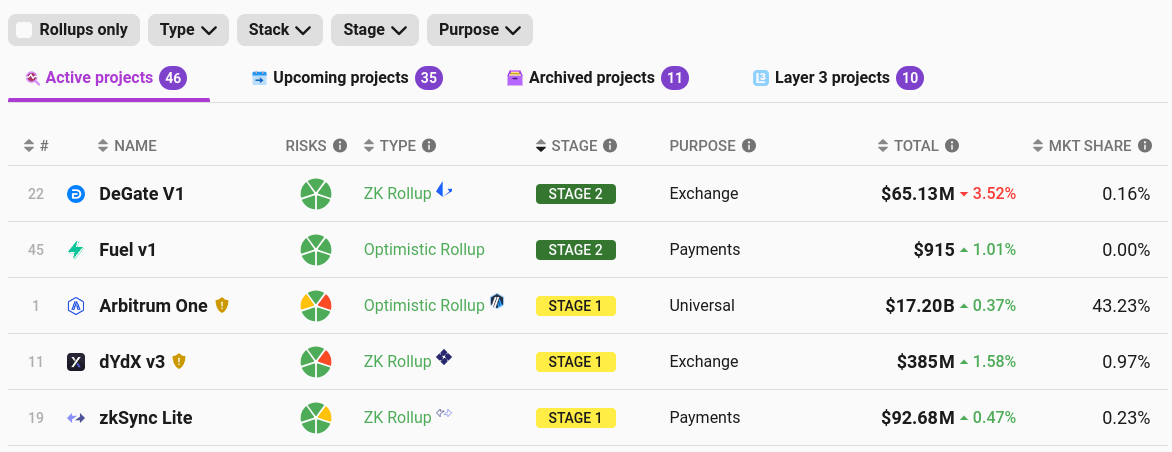
Task: Open the Type filter dropdown
Action: pyautogui.click(x=188, y=30)
